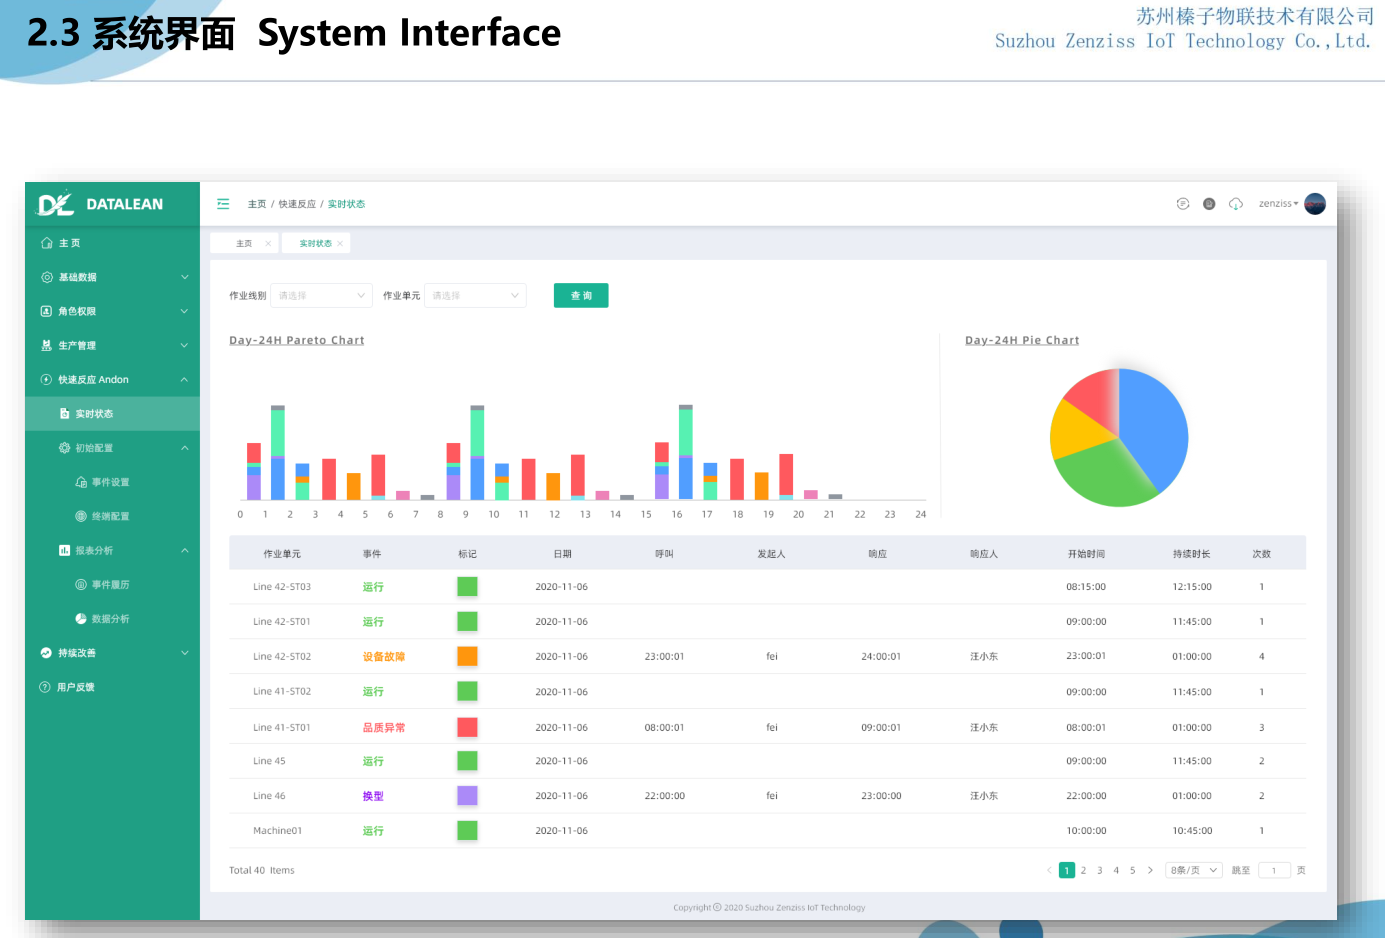Click the cloud download icon
Viewport: 1385px width, 938px height.
click(x=1236, y=204)
